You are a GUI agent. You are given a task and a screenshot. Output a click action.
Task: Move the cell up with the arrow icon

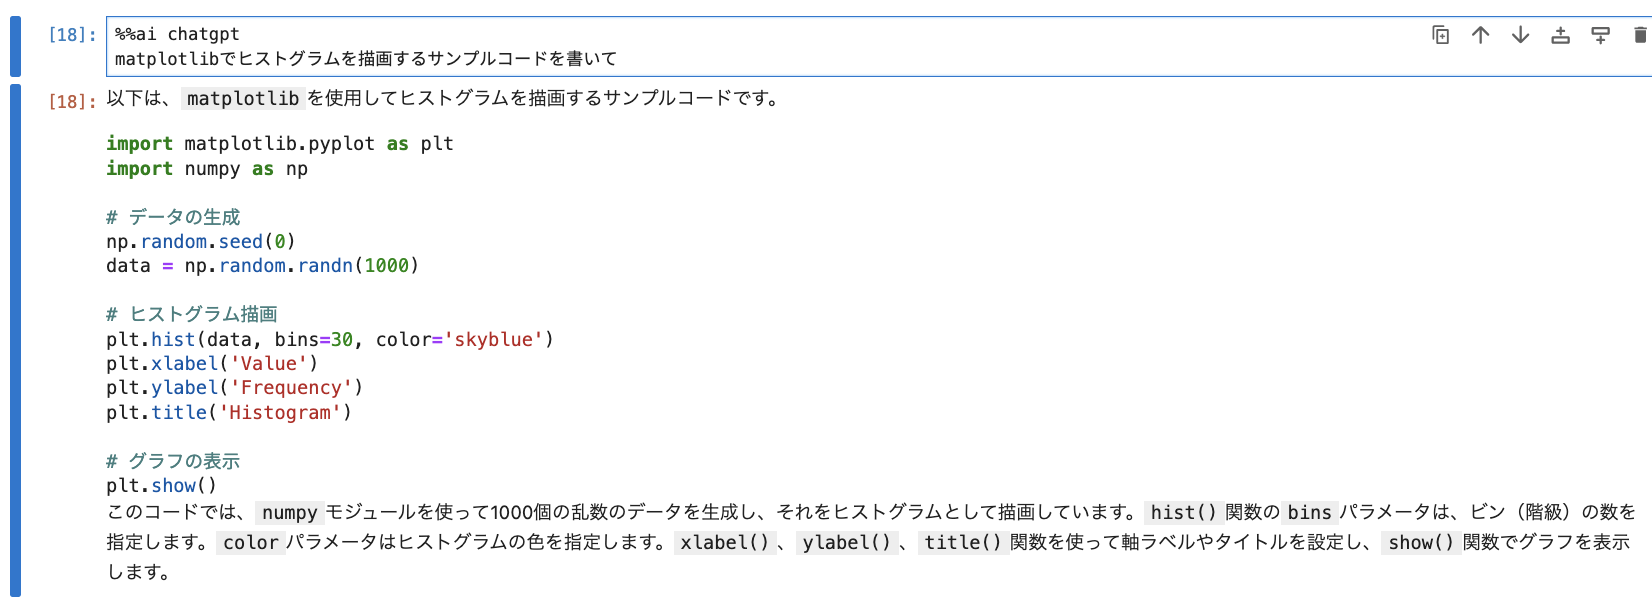(x=1481, y=35)
